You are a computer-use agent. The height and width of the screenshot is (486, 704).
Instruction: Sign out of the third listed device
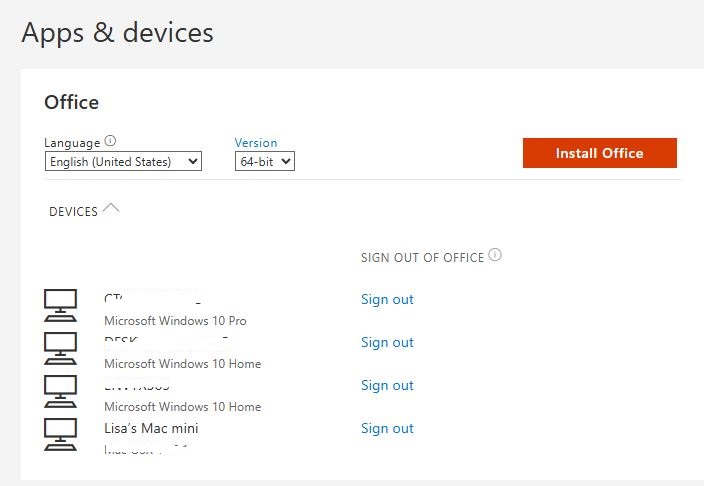coord(387,385)
